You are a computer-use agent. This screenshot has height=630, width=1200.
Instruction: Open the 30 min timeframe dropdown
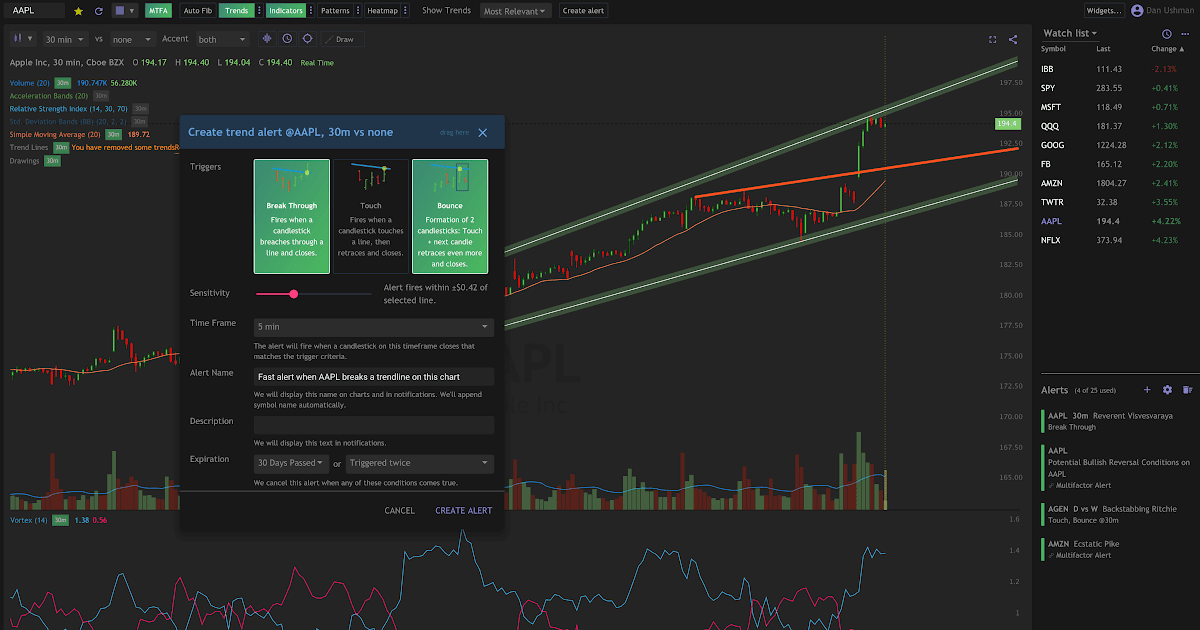(65, 39)
